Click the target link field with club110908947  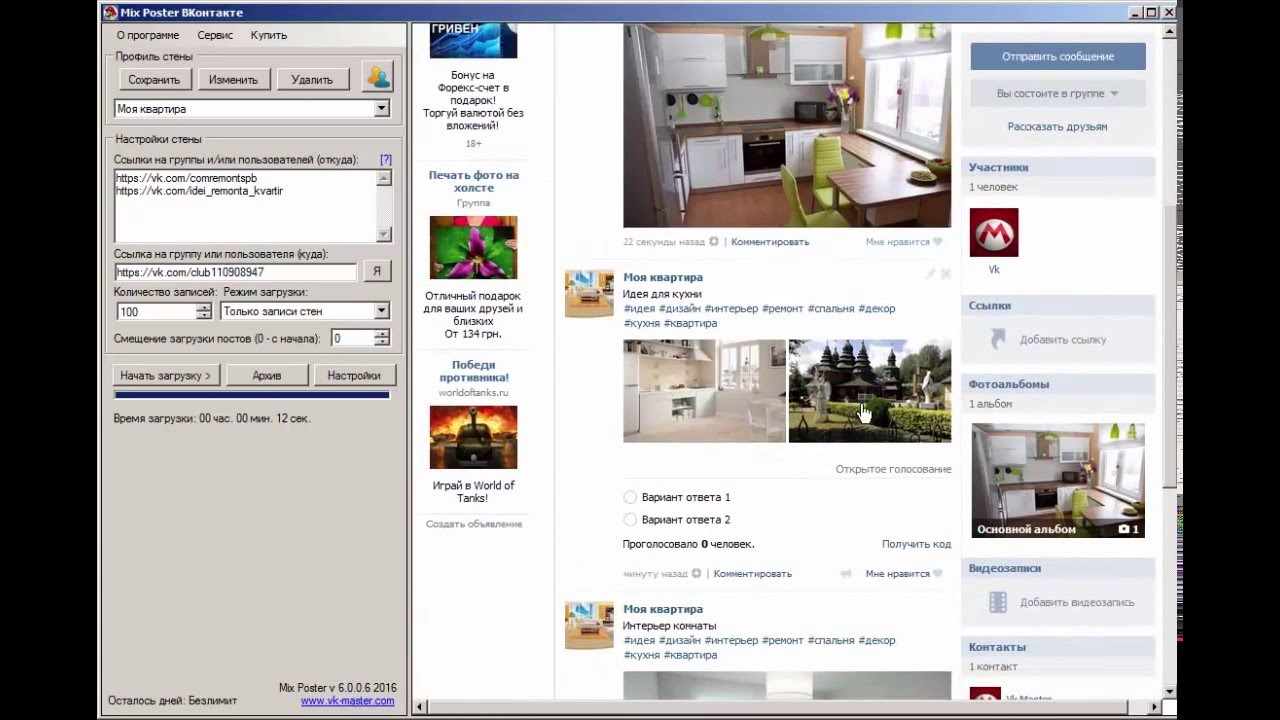pos(235,272)
